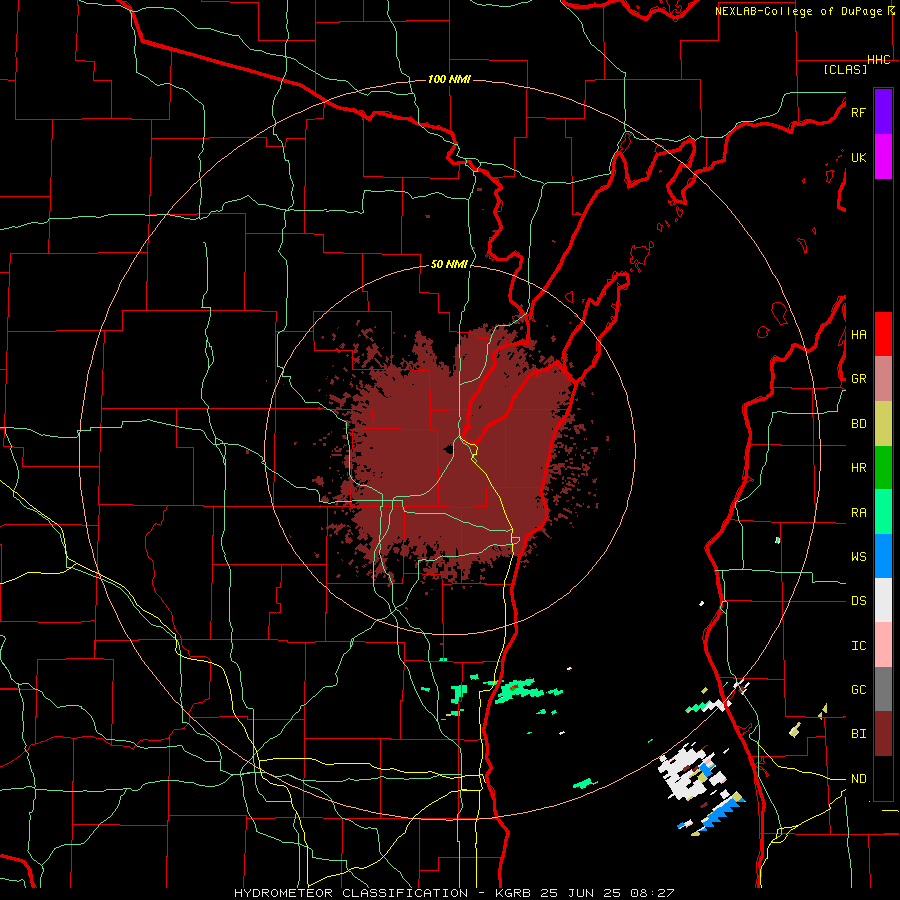The width and height of the screenshot is (900, 900).
Task: Click the HR legend label
Action: click(x=858, y=468)
